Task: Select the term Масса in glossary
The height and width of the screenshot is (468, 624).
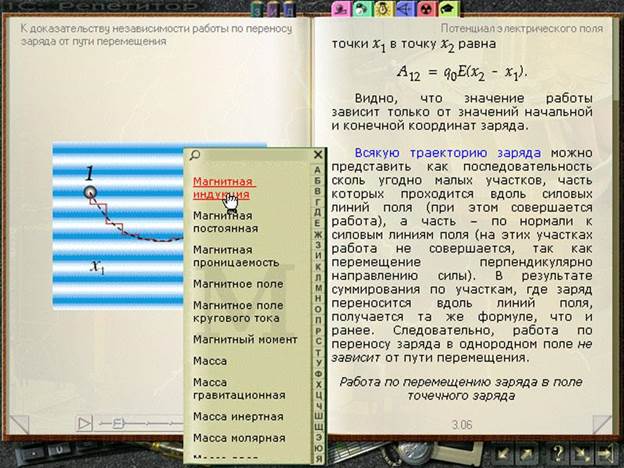Action: pyautogui.click(x=210, y=361)
